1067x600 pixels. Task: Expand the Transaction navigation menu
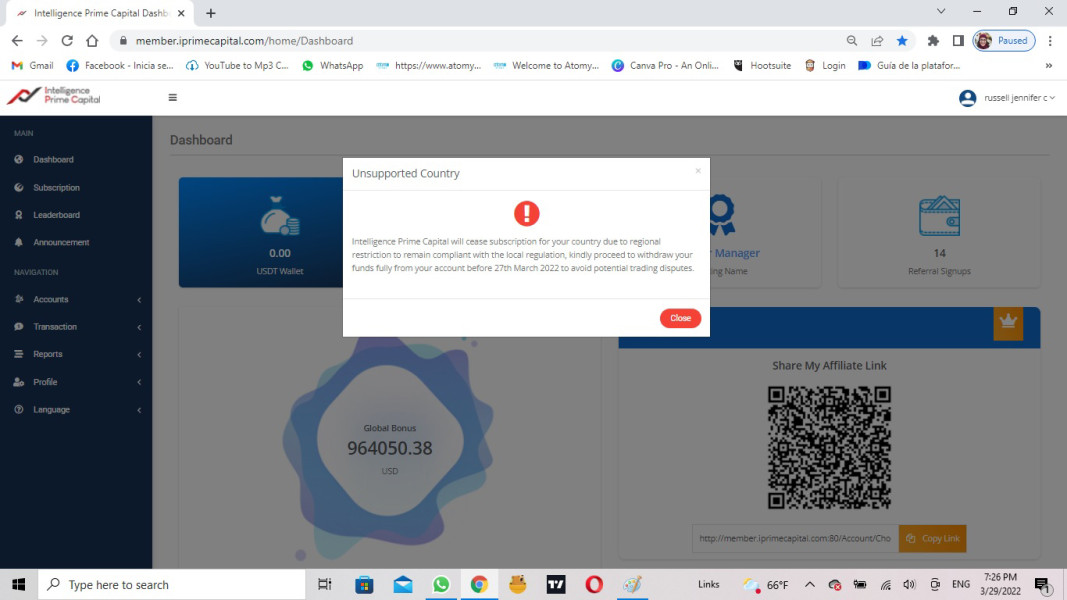point(76,327)
